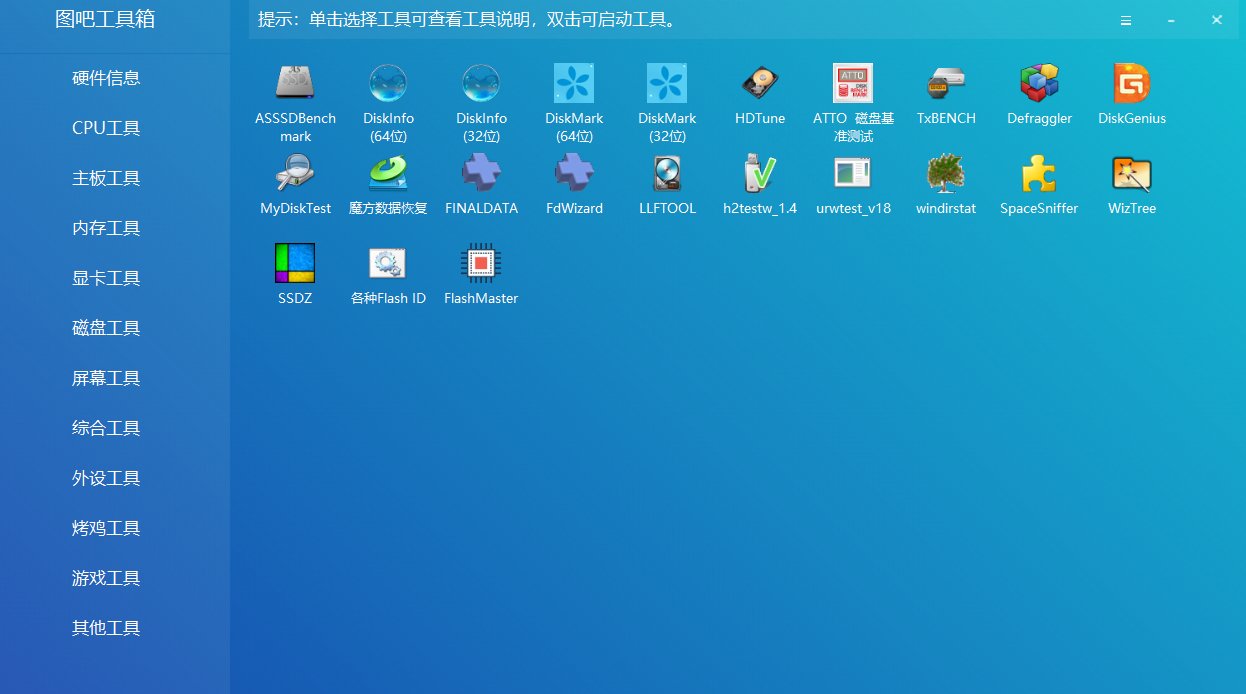Click the MyDiskTest icon

tap(295, 173)
